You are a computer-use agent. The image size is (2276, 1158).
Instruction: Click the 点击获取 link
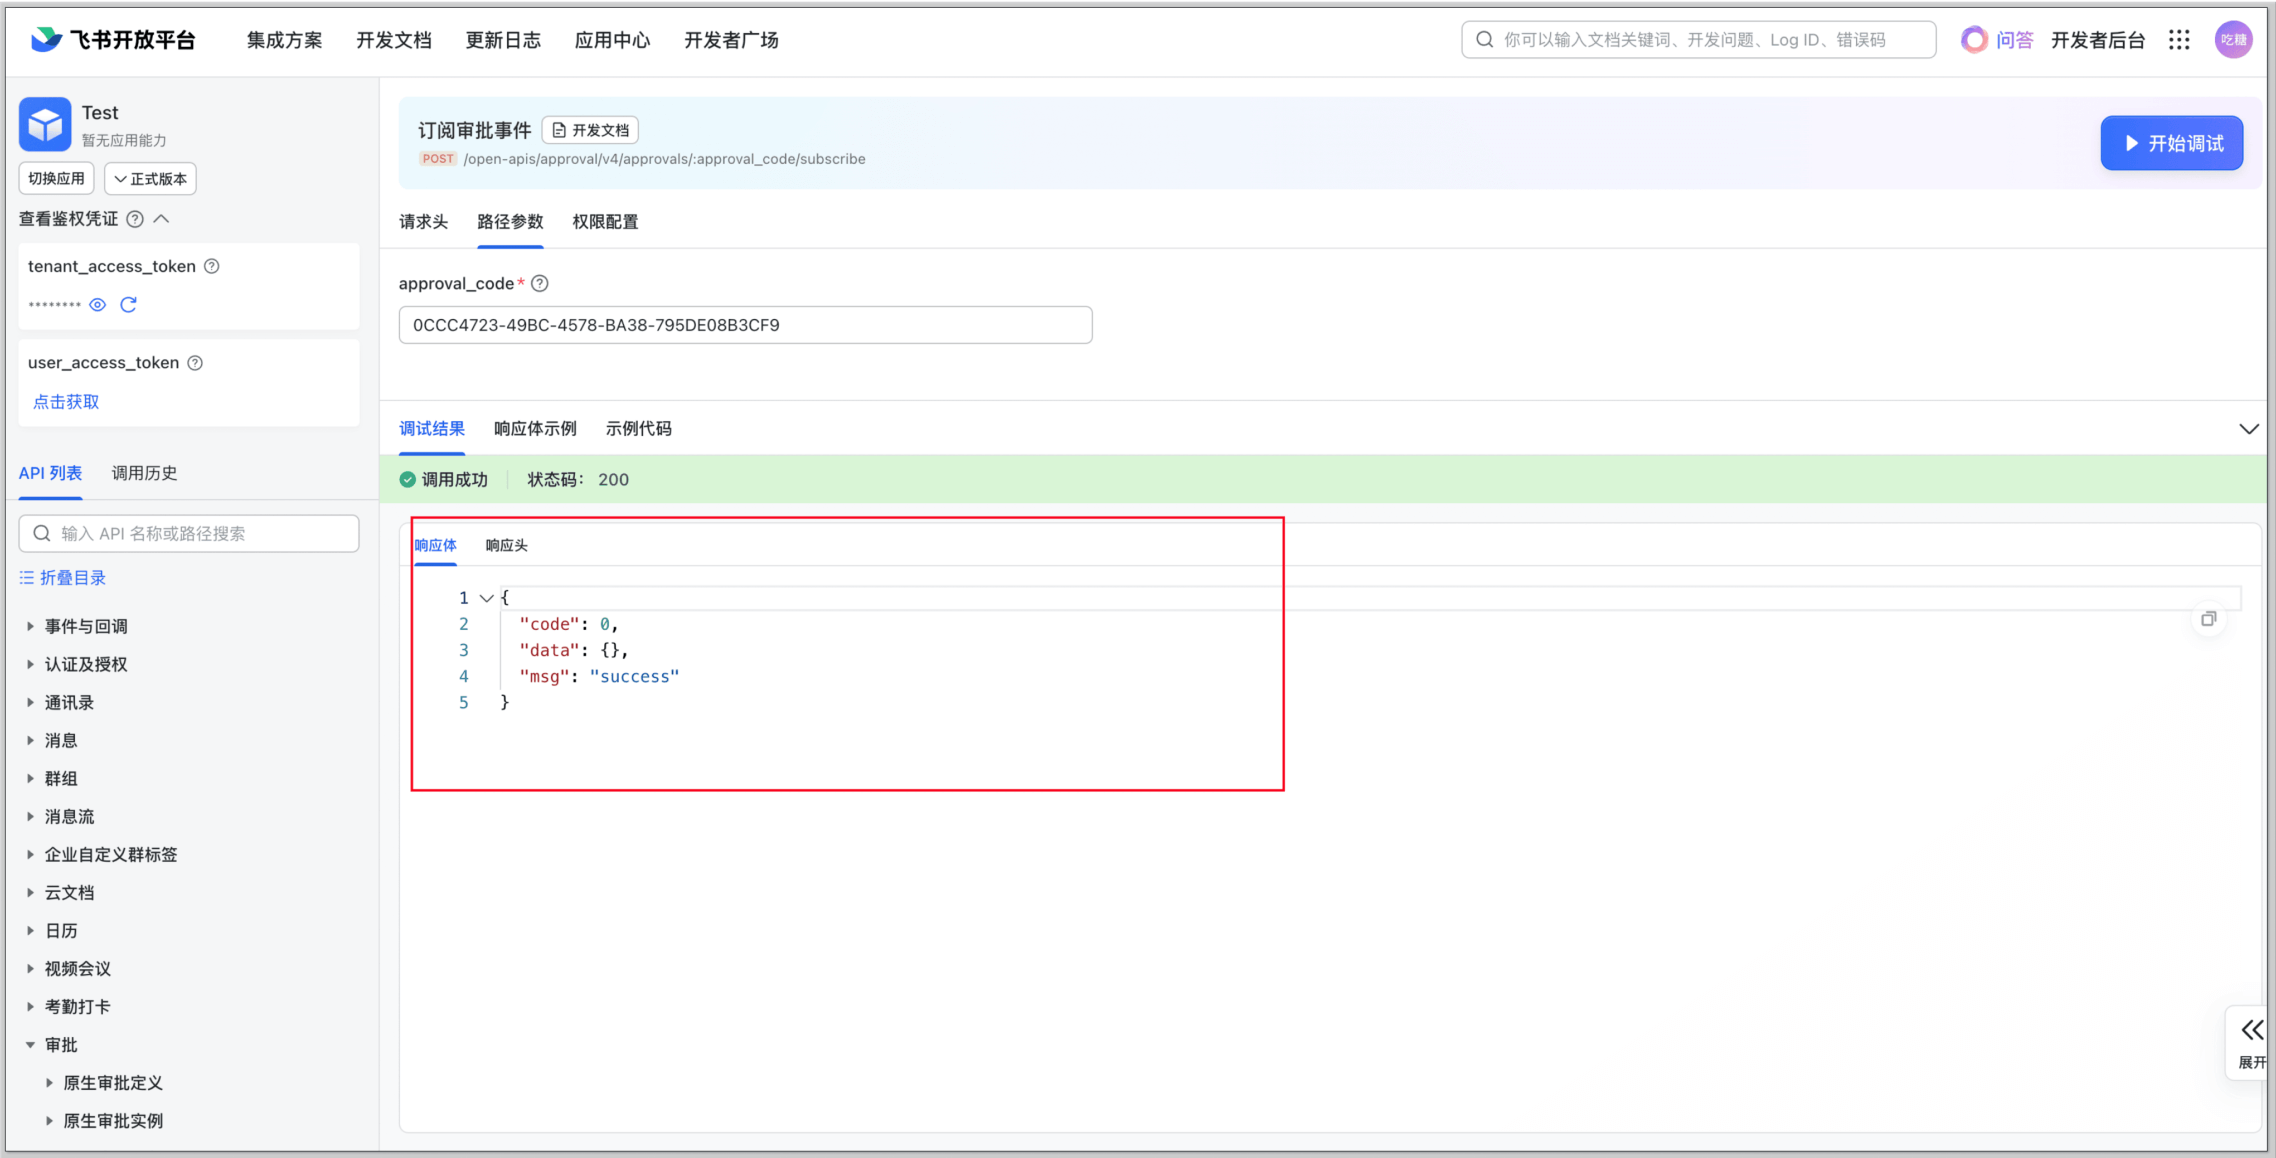click(66, 402)
